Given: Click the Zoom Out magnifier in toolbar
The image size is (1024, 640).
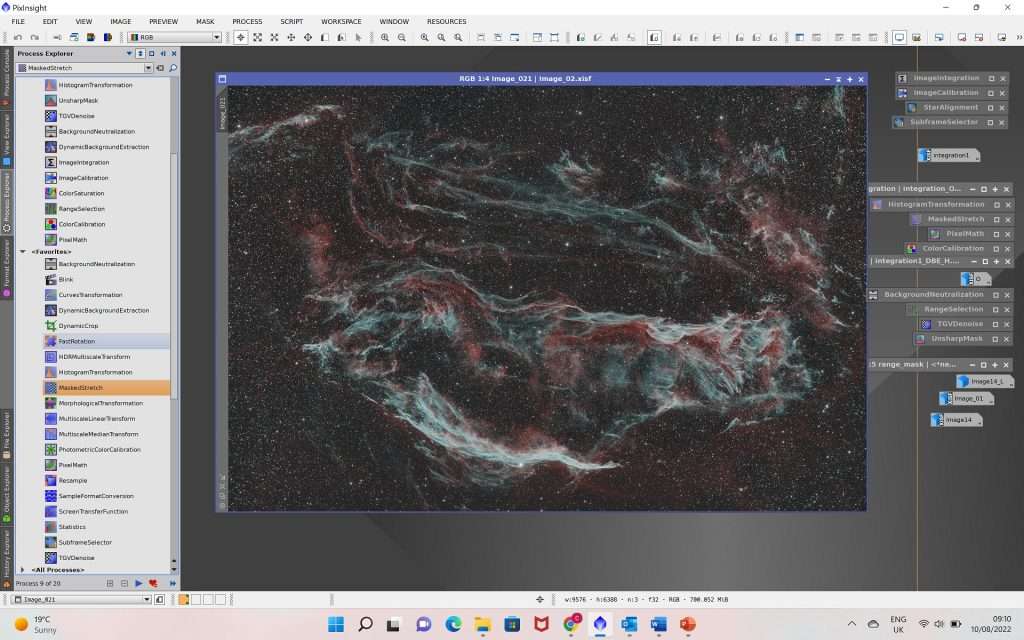Looking at the screenshot, I should 402,38.
